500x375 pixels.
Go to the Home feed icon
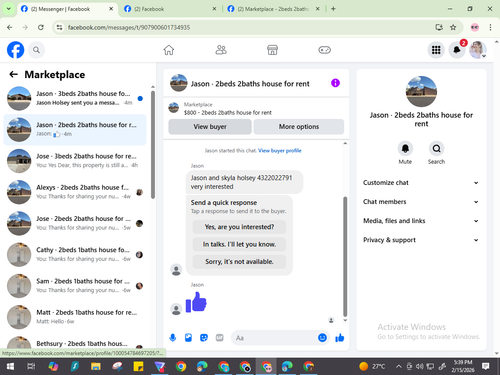click(169, 50)
